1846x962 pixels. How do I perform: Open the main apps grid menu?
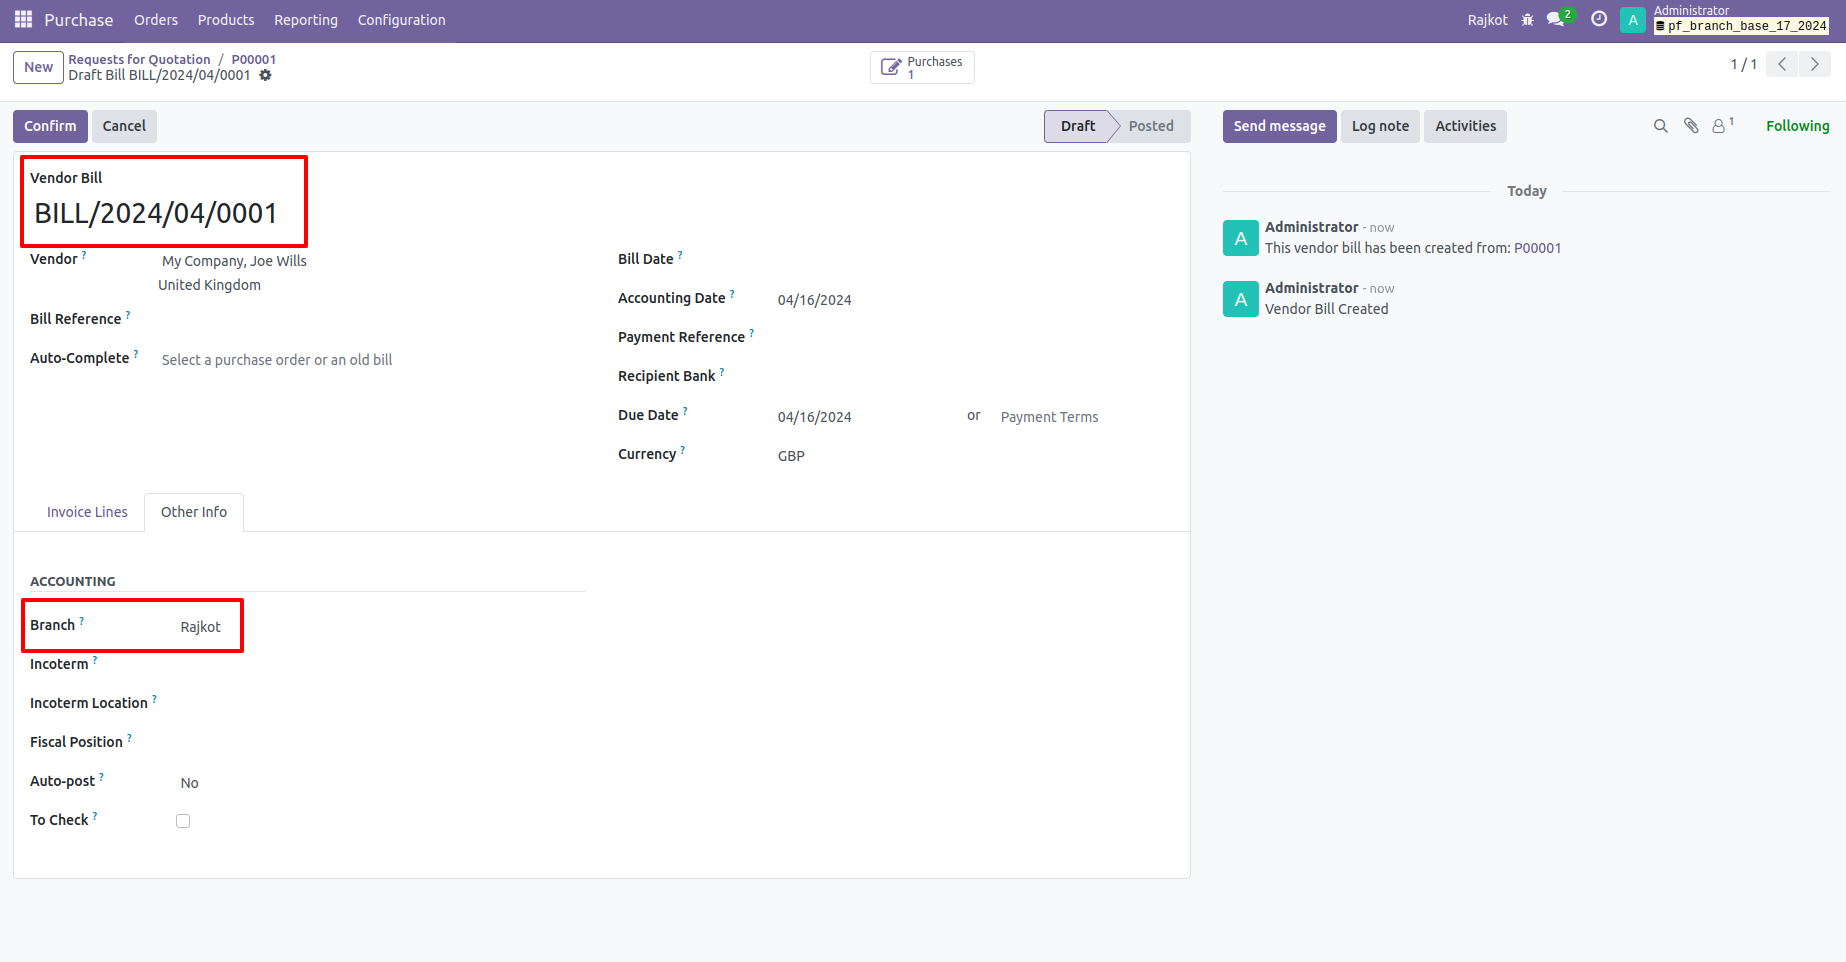[22, 19]
